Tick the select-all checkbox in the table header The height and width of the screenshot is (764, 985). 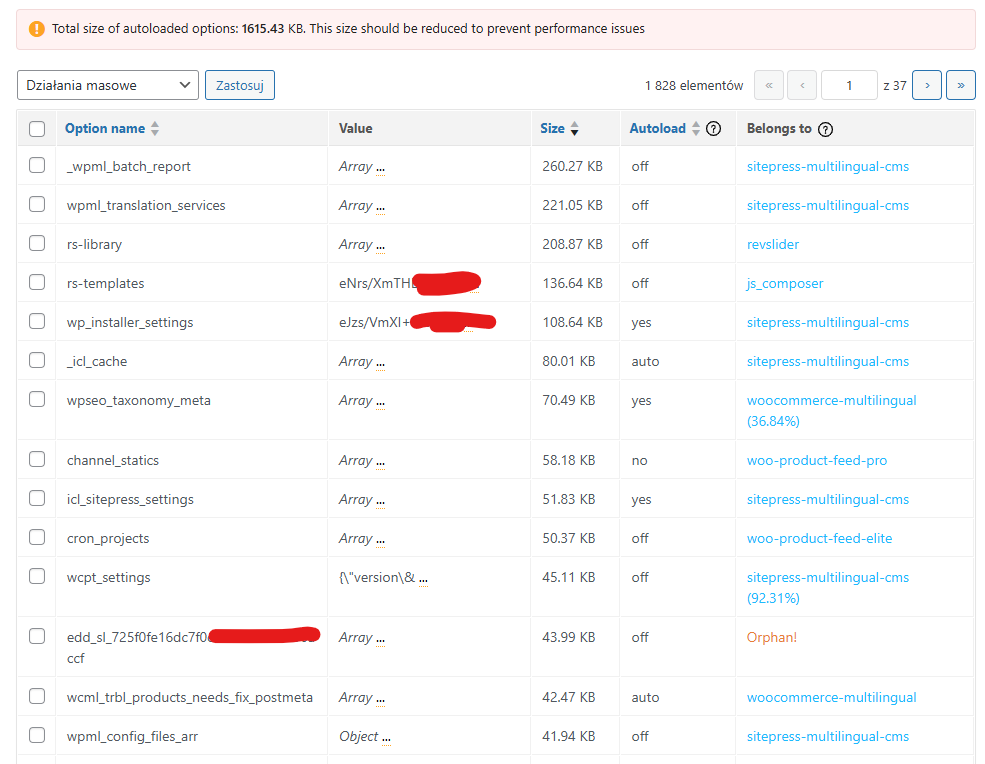(37, 129)
